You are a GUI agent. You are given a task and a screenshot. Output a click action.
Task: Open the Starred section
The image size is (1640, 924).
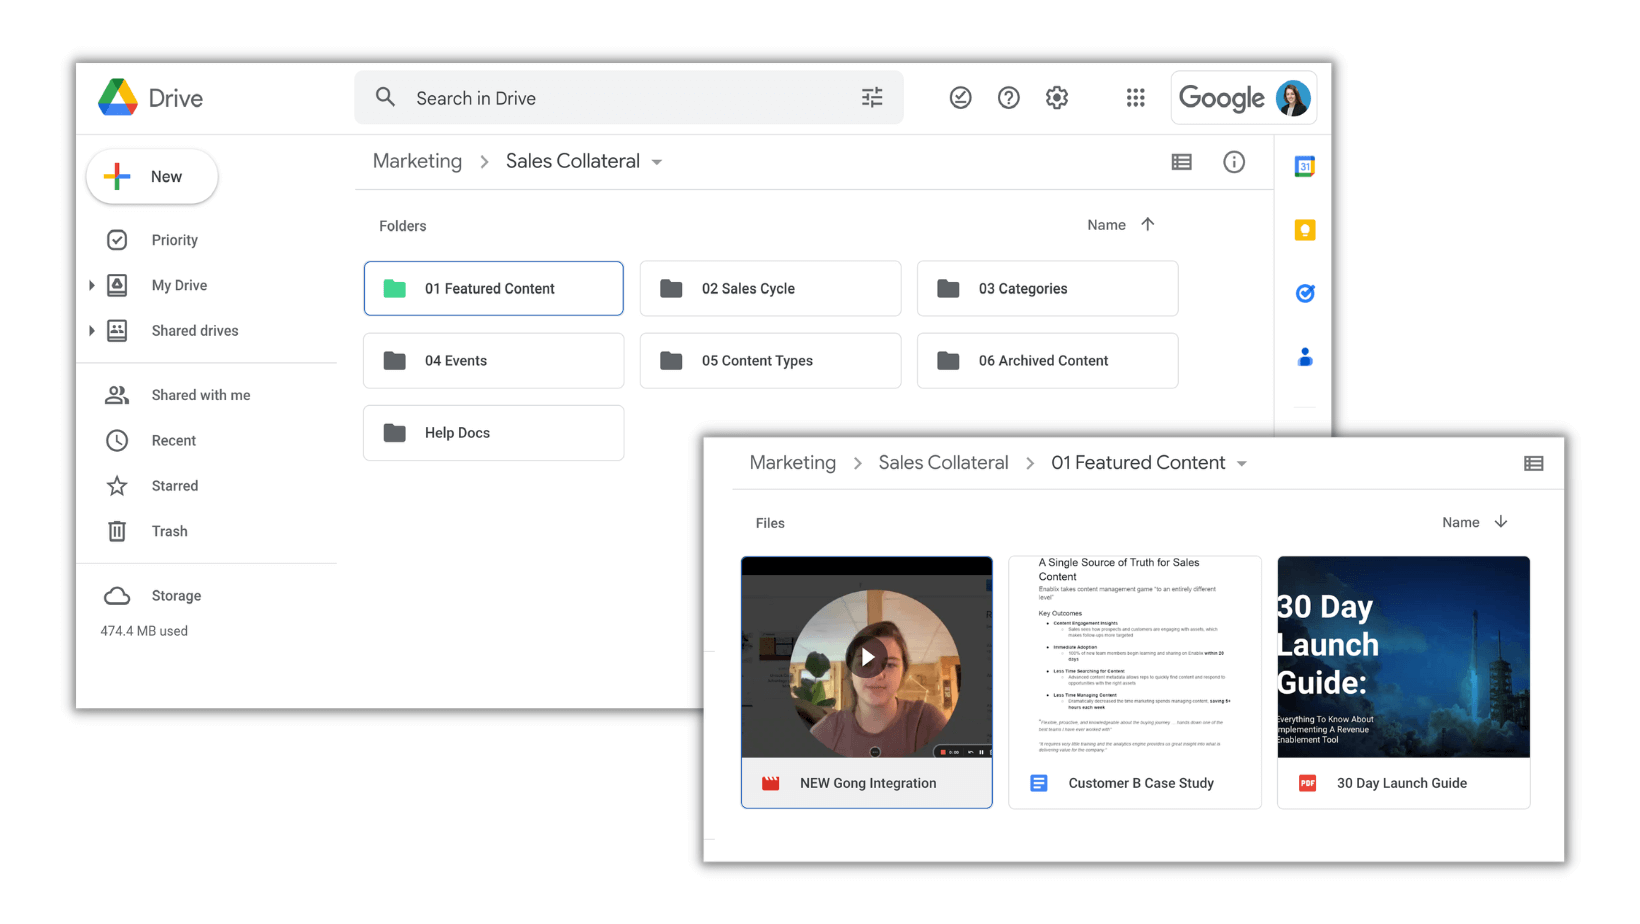click(174, 486)
